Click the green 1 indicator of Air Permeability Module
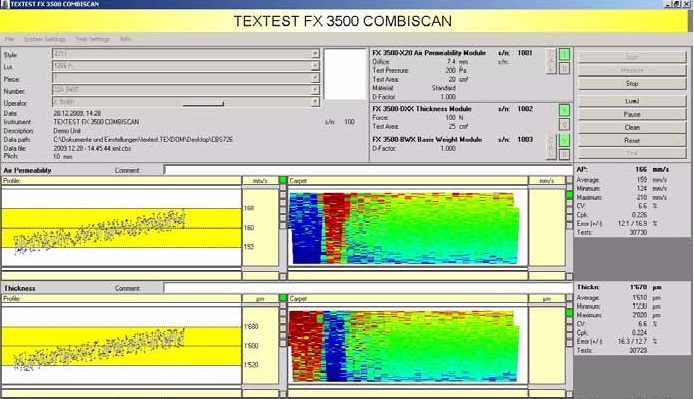 click(x=564, y=54)
